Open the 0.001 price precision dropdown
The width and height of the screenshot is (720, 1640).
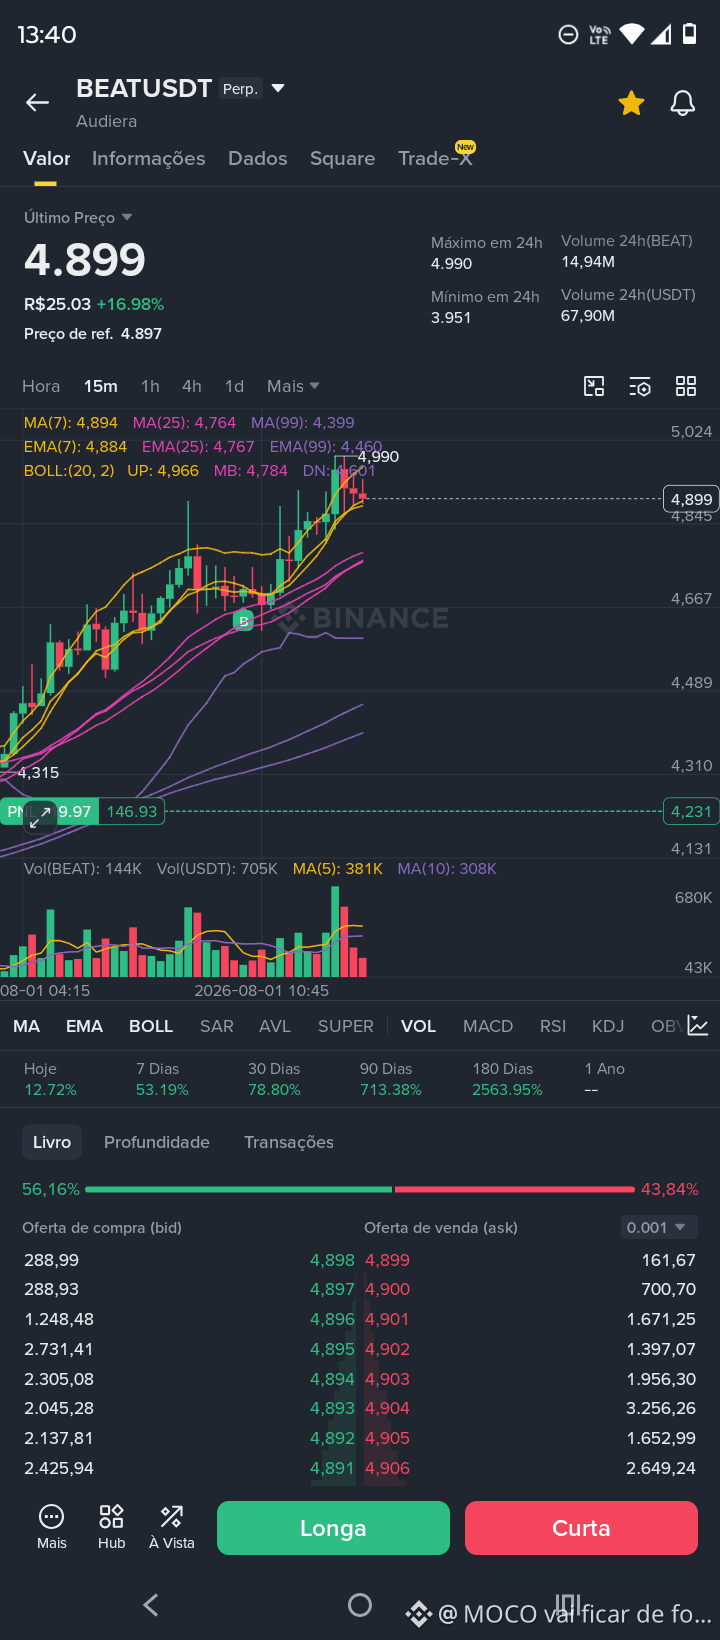657,1227
